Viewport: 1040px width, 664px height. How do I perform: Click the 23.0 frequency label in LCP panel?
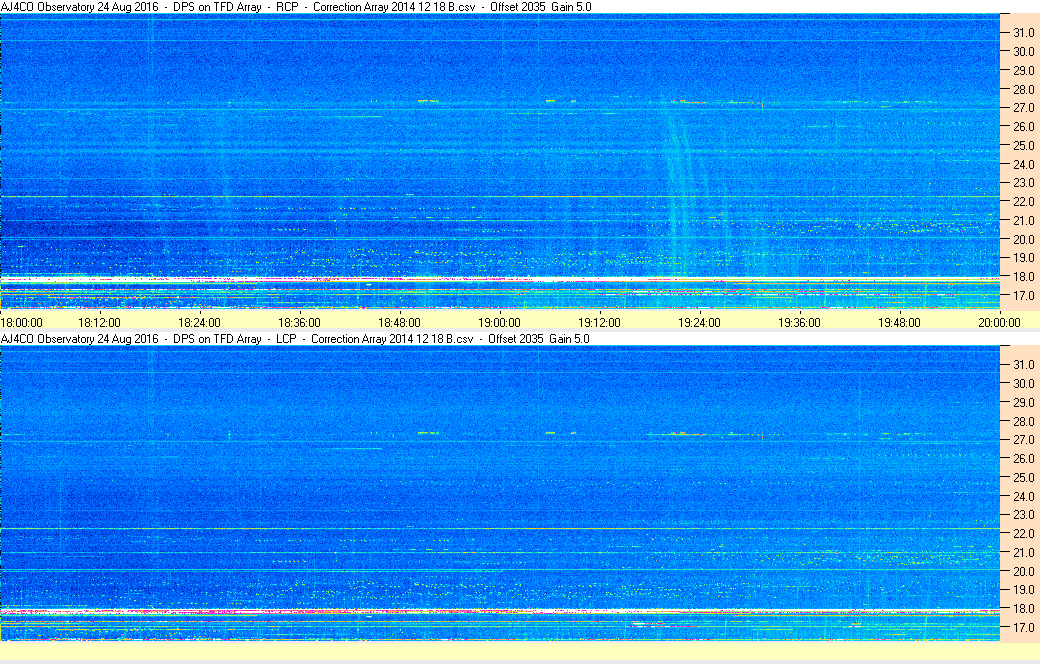point(1023,515)
